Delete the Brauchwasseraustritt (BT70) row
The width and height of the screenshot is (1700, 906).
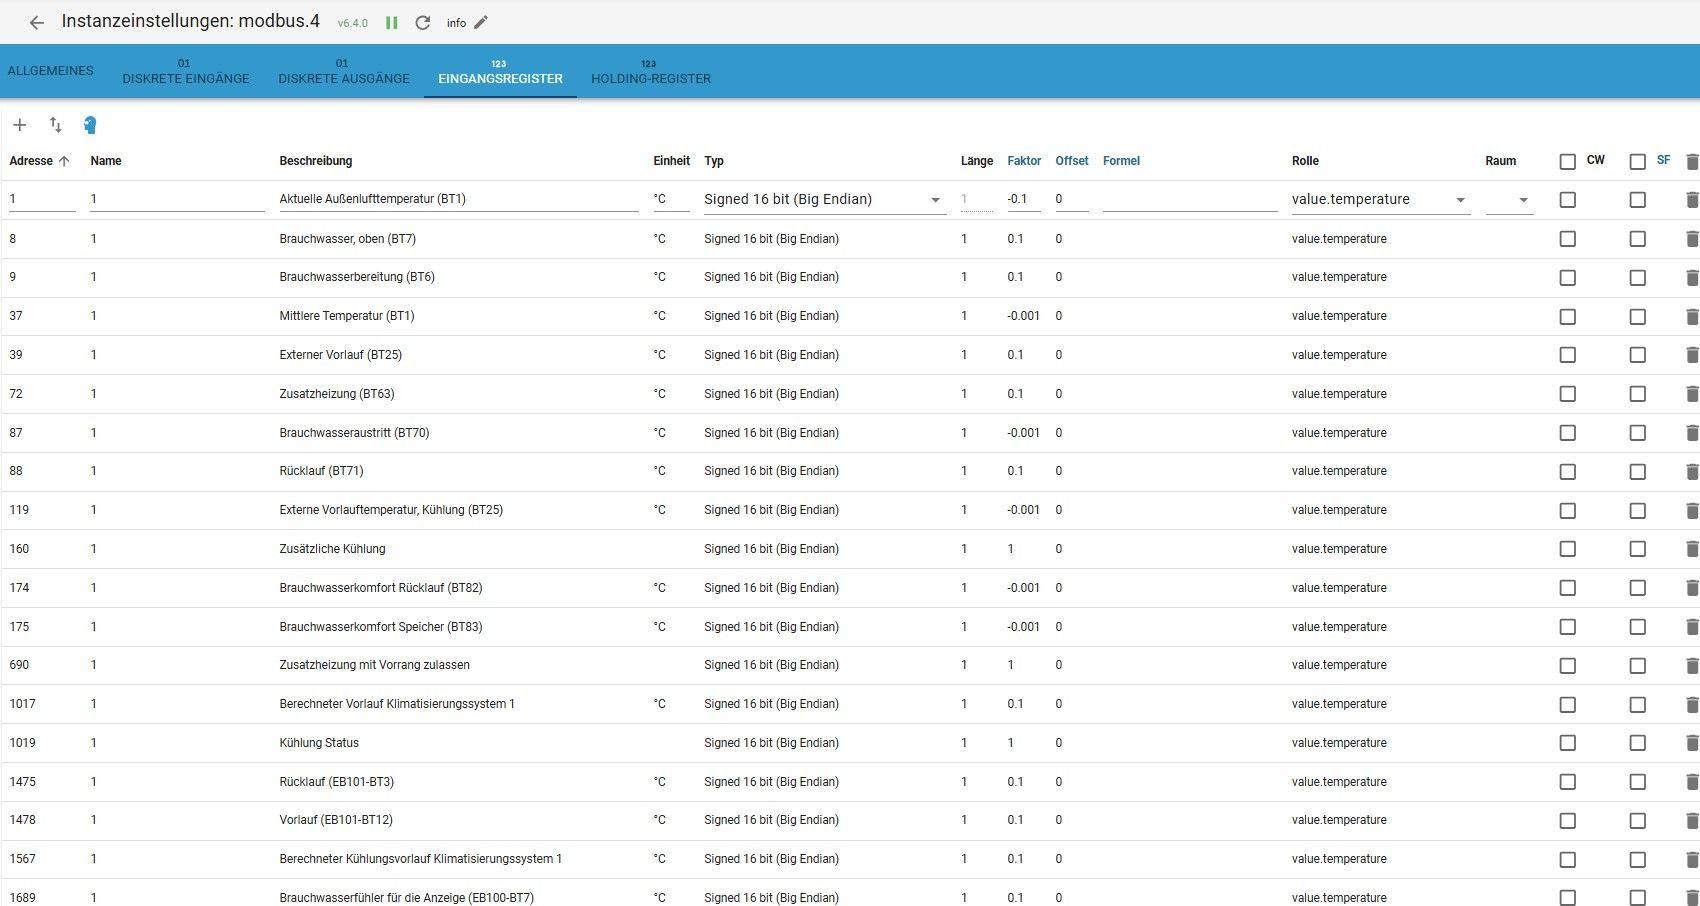(x=1692, y=433)
